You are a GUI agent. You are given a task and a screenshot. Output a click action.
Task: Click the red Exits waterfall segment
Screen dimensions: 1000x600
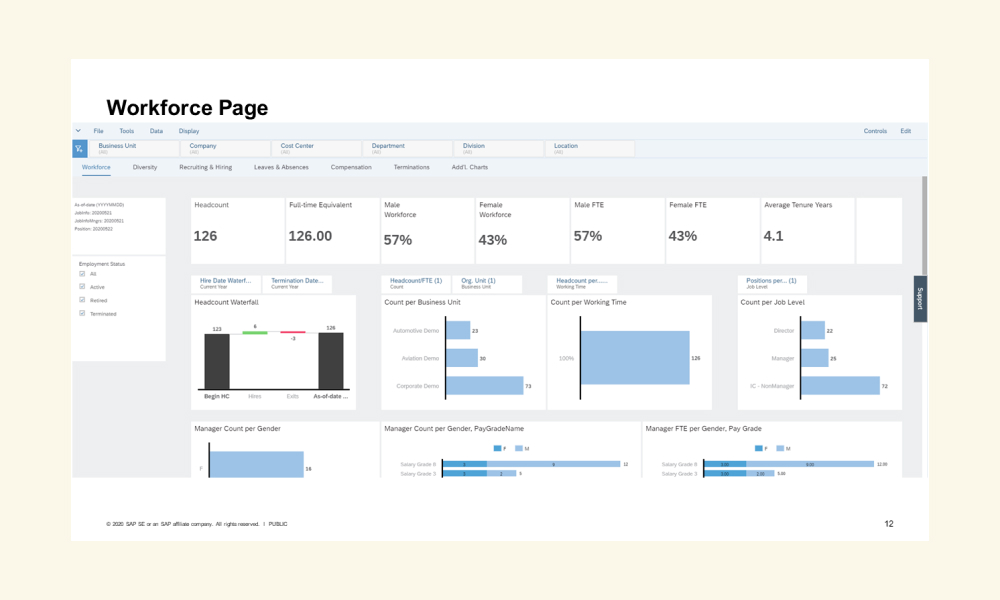tap(293, 332)
